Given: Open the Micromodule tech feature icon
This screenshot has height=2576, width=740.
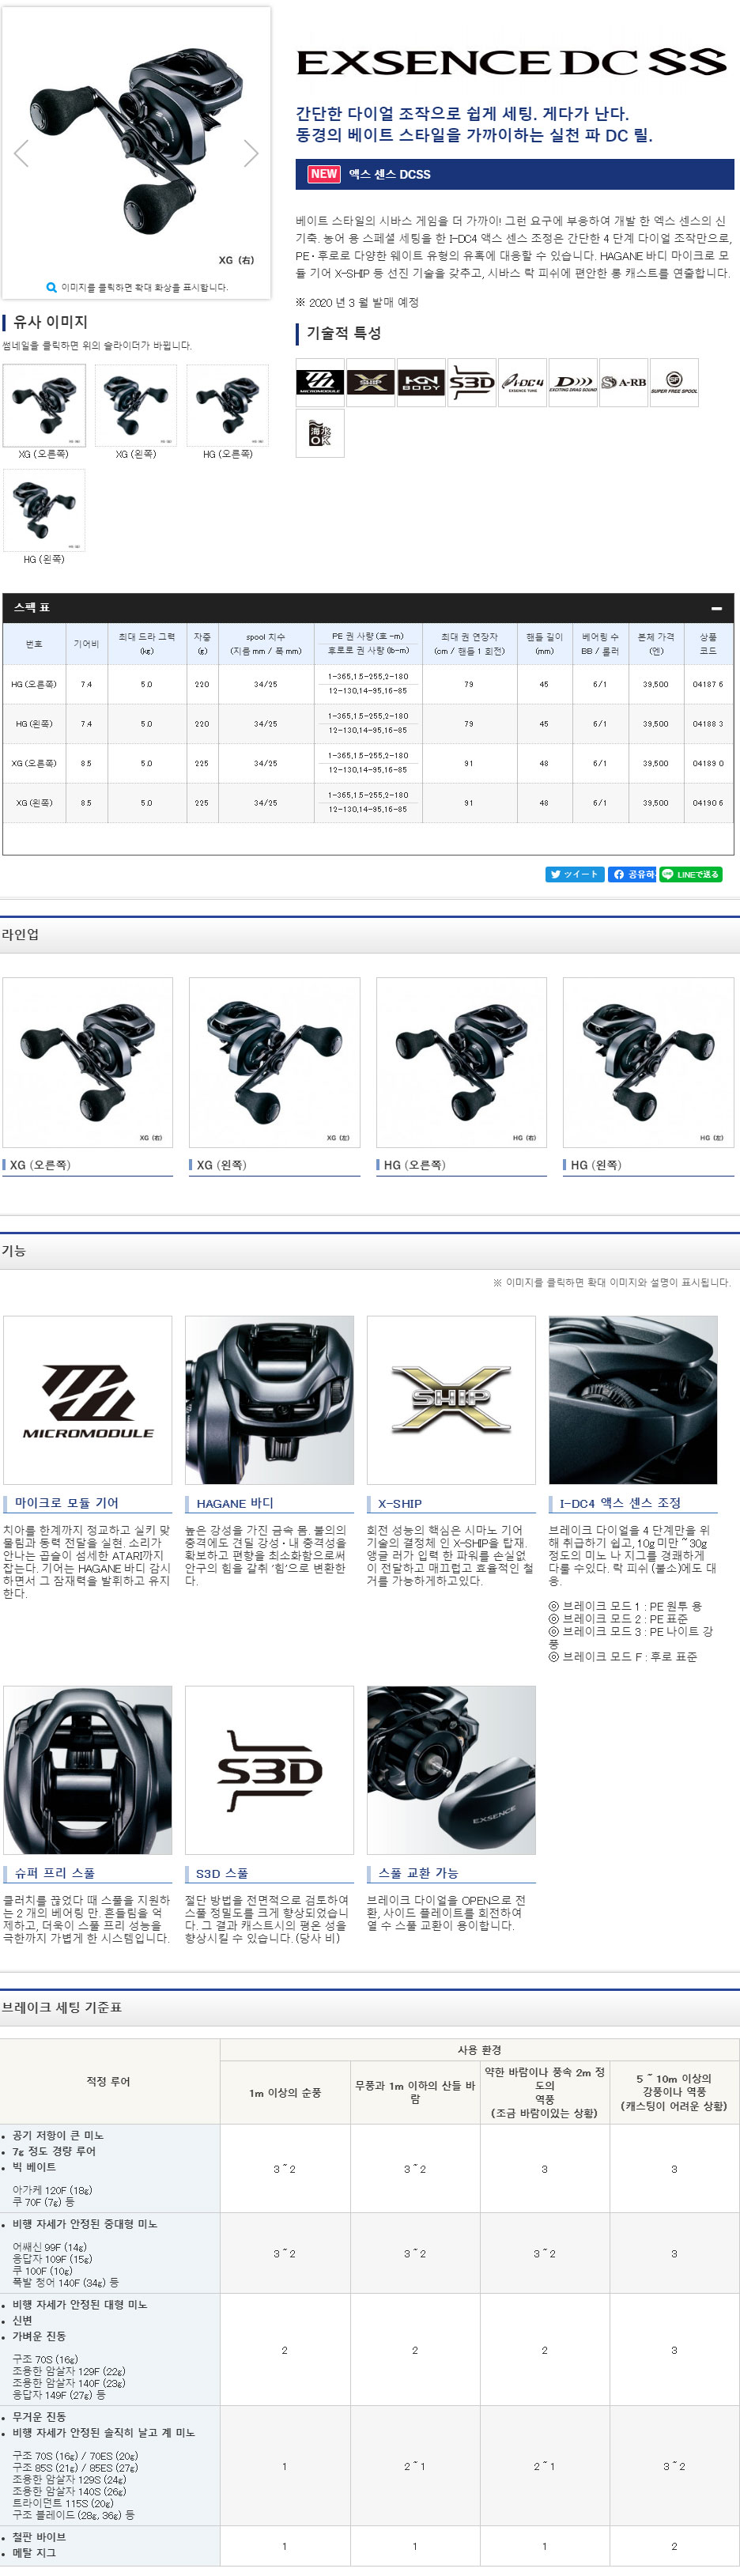Looking at the screenshot, I should pyautogui.click(x=320, y=382).
